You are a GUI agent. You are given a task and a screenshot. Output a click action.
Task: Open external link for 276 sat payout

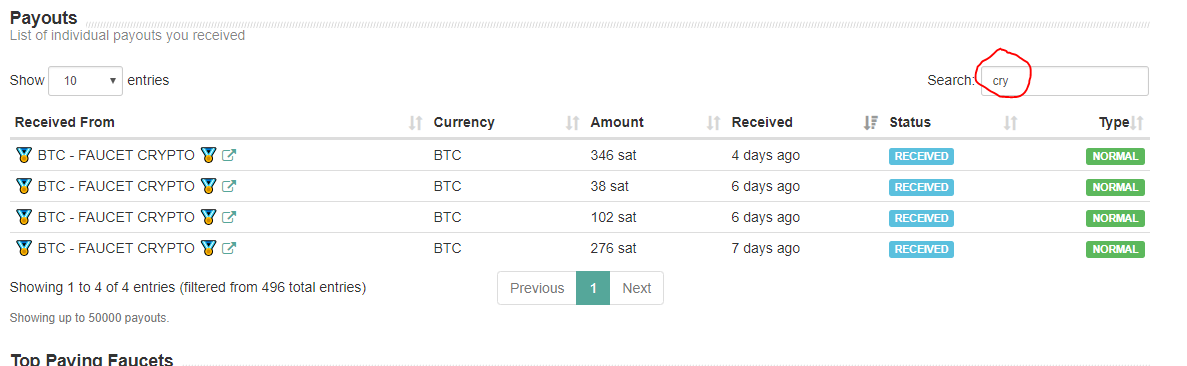coord(229,249)
